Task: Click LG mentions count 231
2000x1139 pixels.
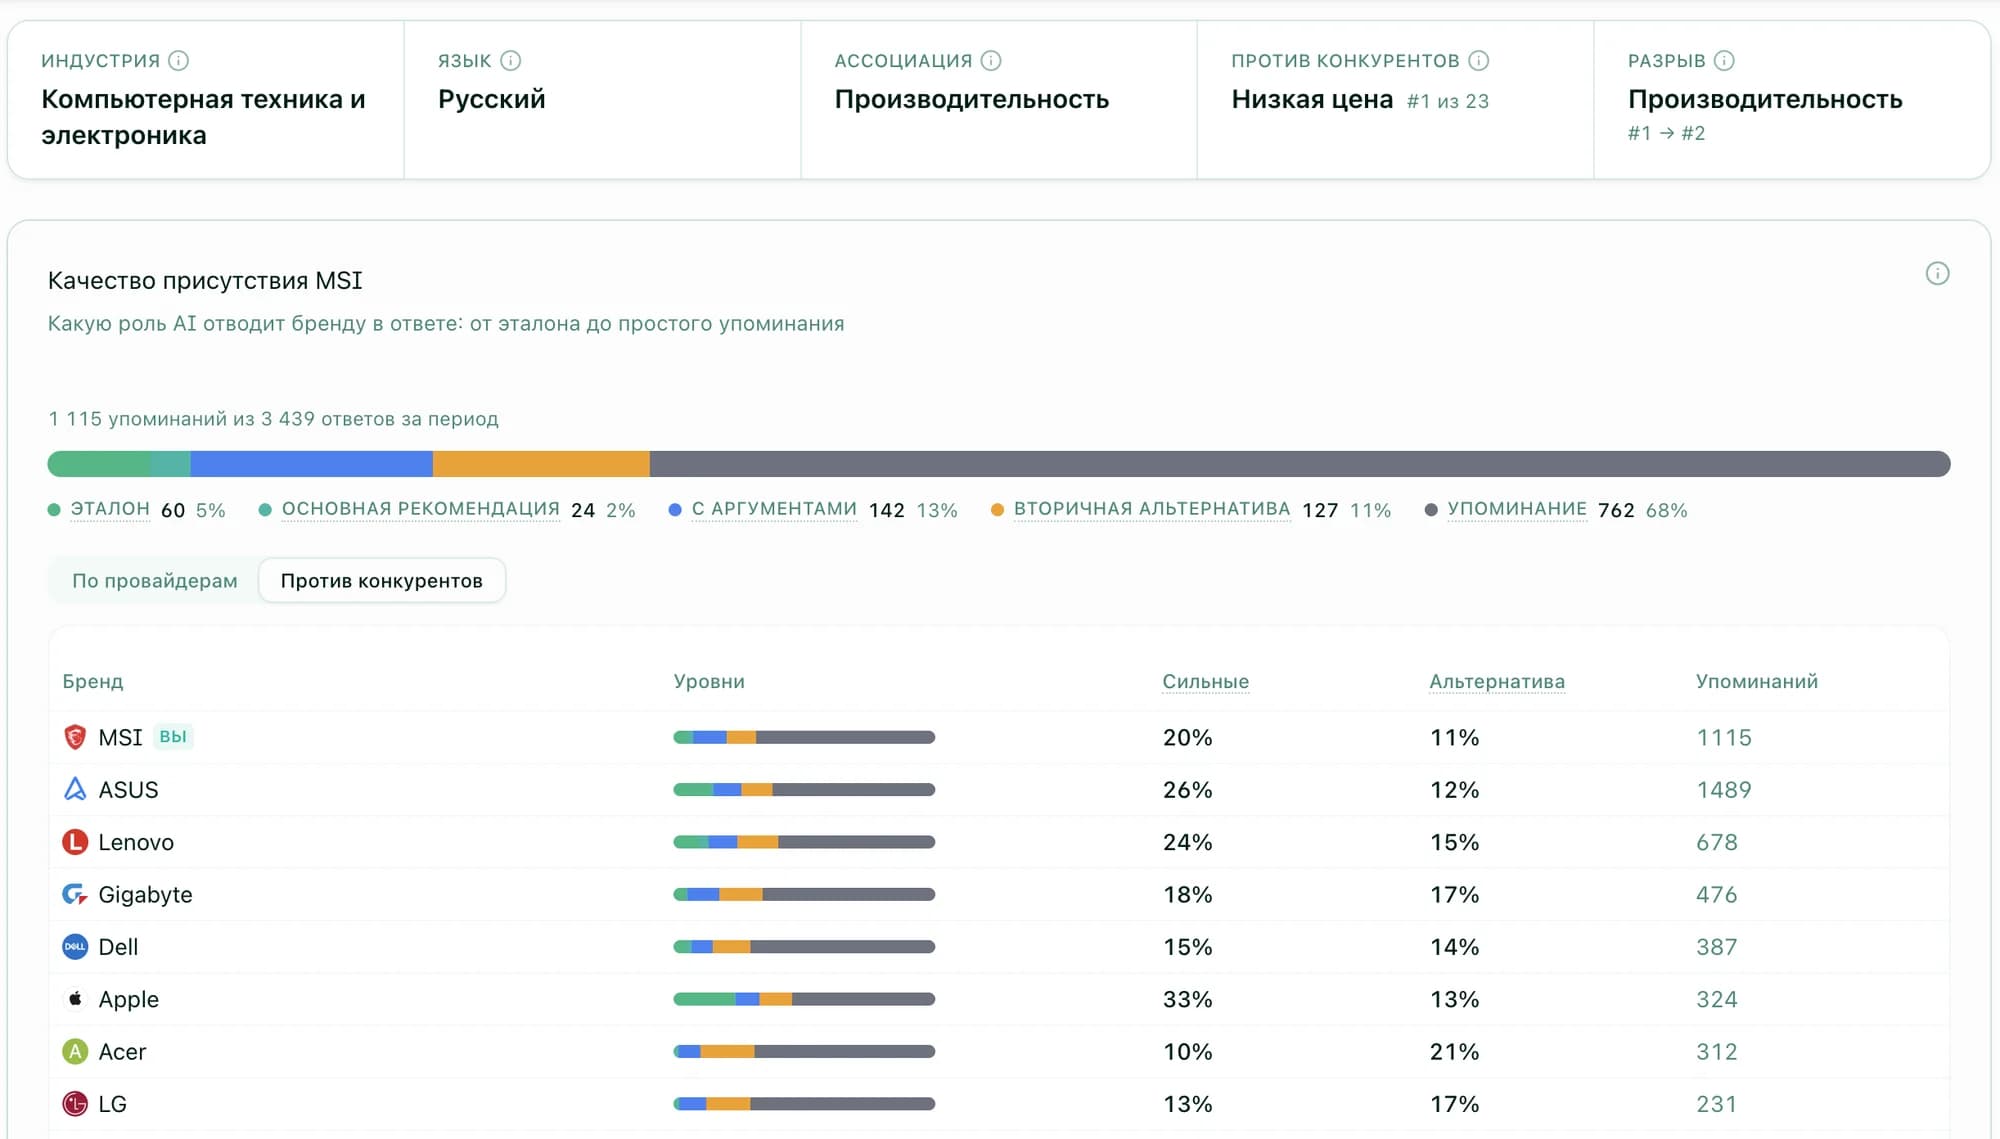Action: pos(1717,1104)
